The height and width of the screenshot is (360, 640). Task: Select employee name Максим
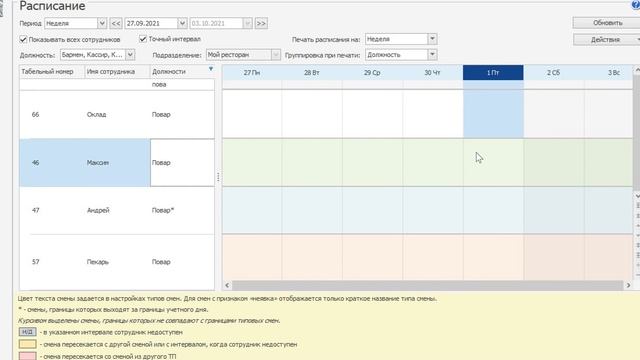[x=98, y=162]
